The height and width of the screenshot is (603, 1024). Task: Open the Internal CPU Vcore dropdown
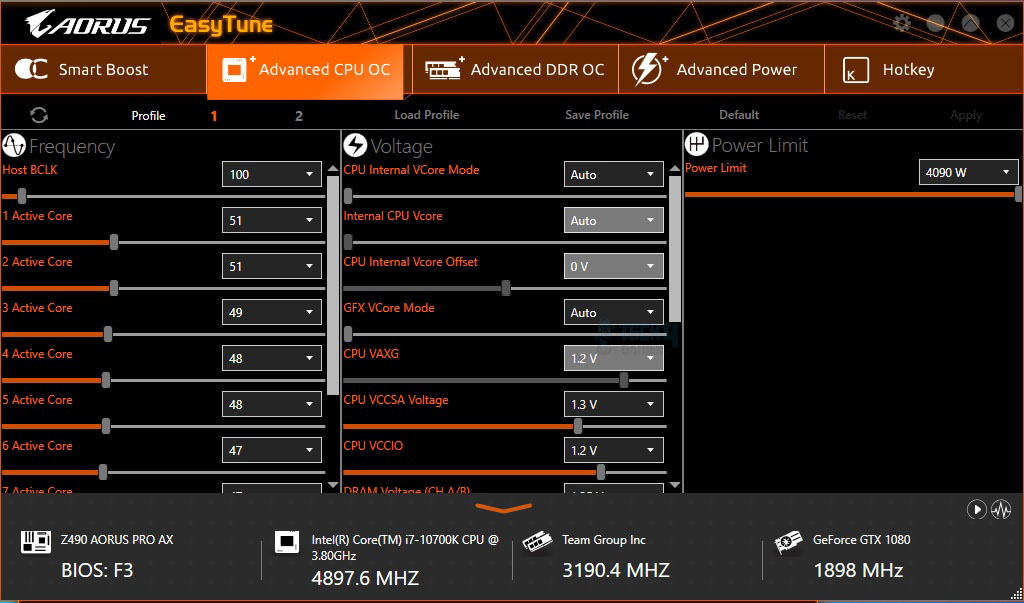613,220
